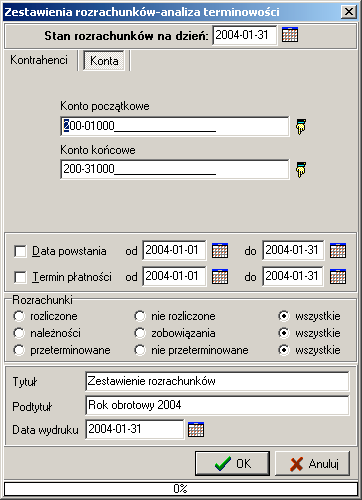Select the nie przeterminowane radio button
362x500 pixels.
[x=140, y=350]
